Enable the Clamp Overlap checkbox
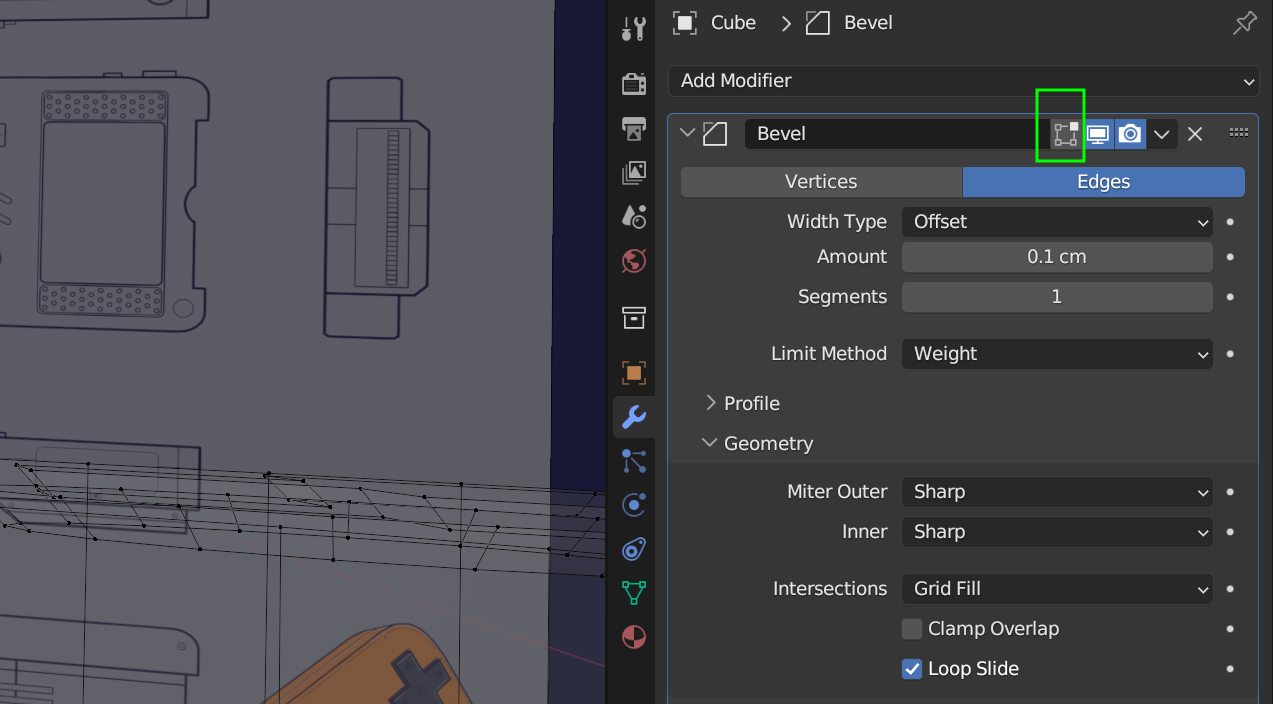 click(912, 629)
